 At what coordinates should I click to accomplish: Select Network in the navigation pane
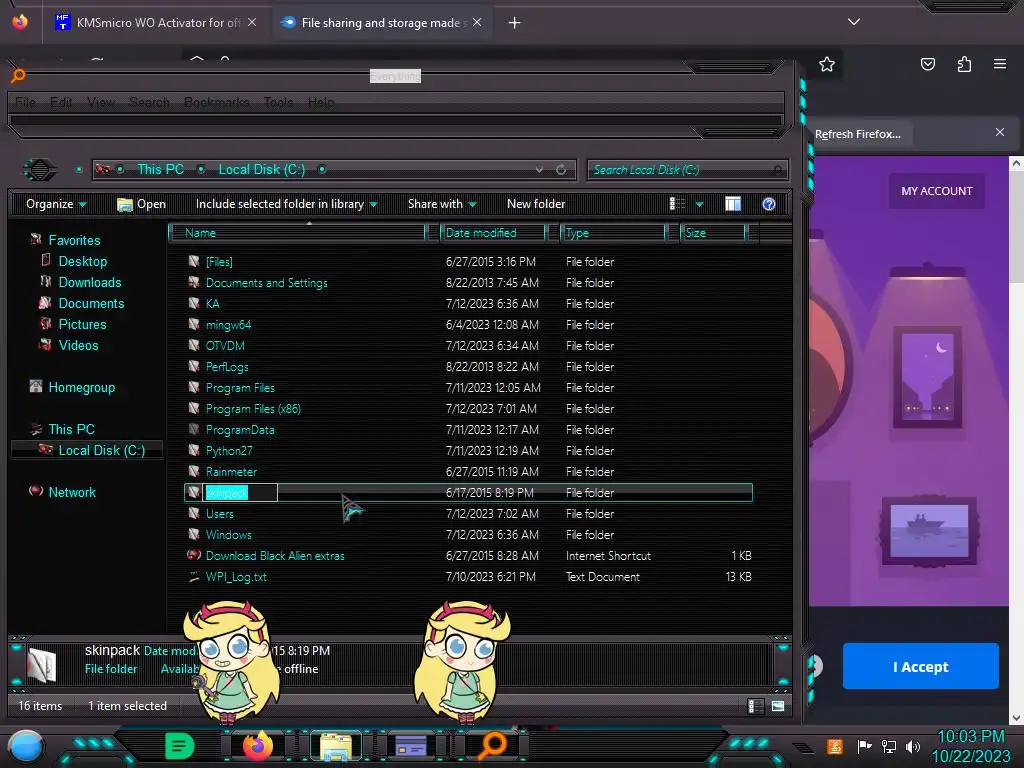click(63, 492)
